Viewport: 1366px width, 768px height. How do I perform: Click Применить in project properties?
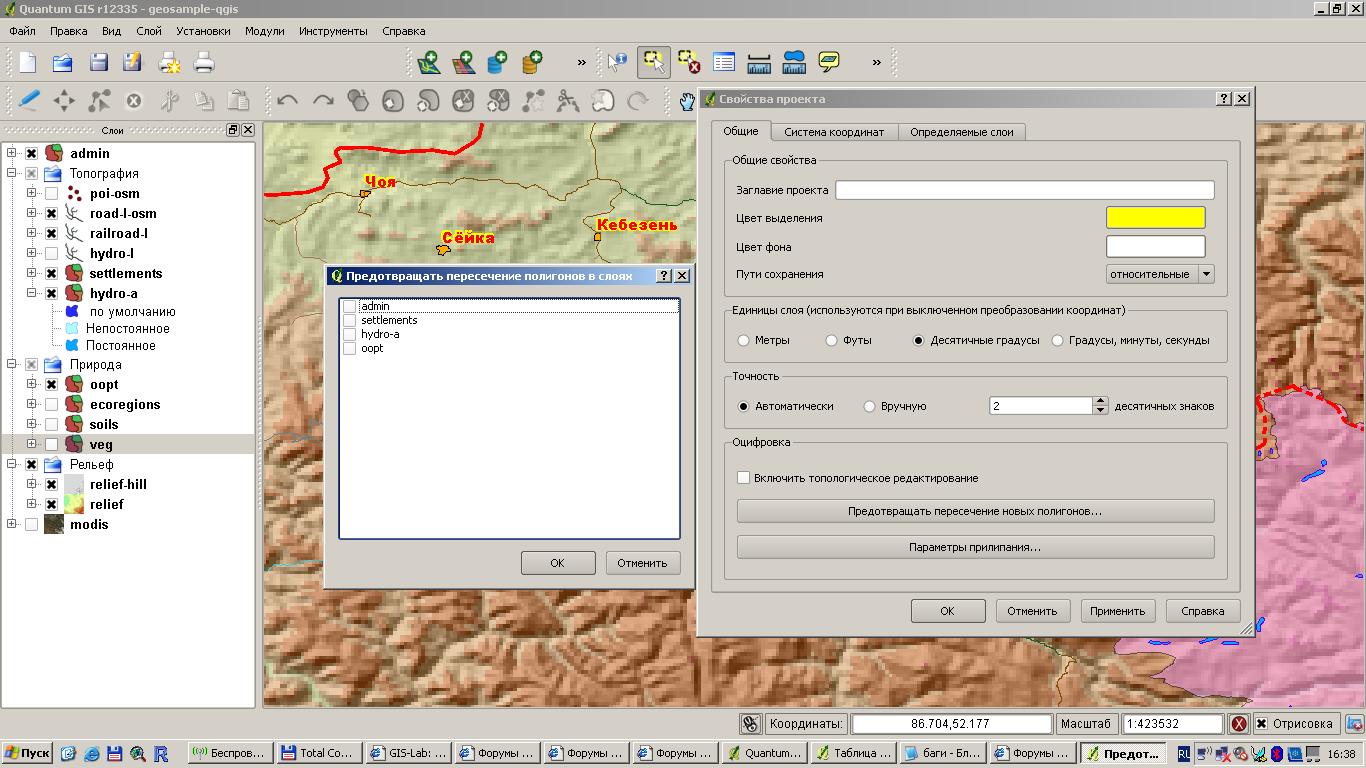[1117, 611]
